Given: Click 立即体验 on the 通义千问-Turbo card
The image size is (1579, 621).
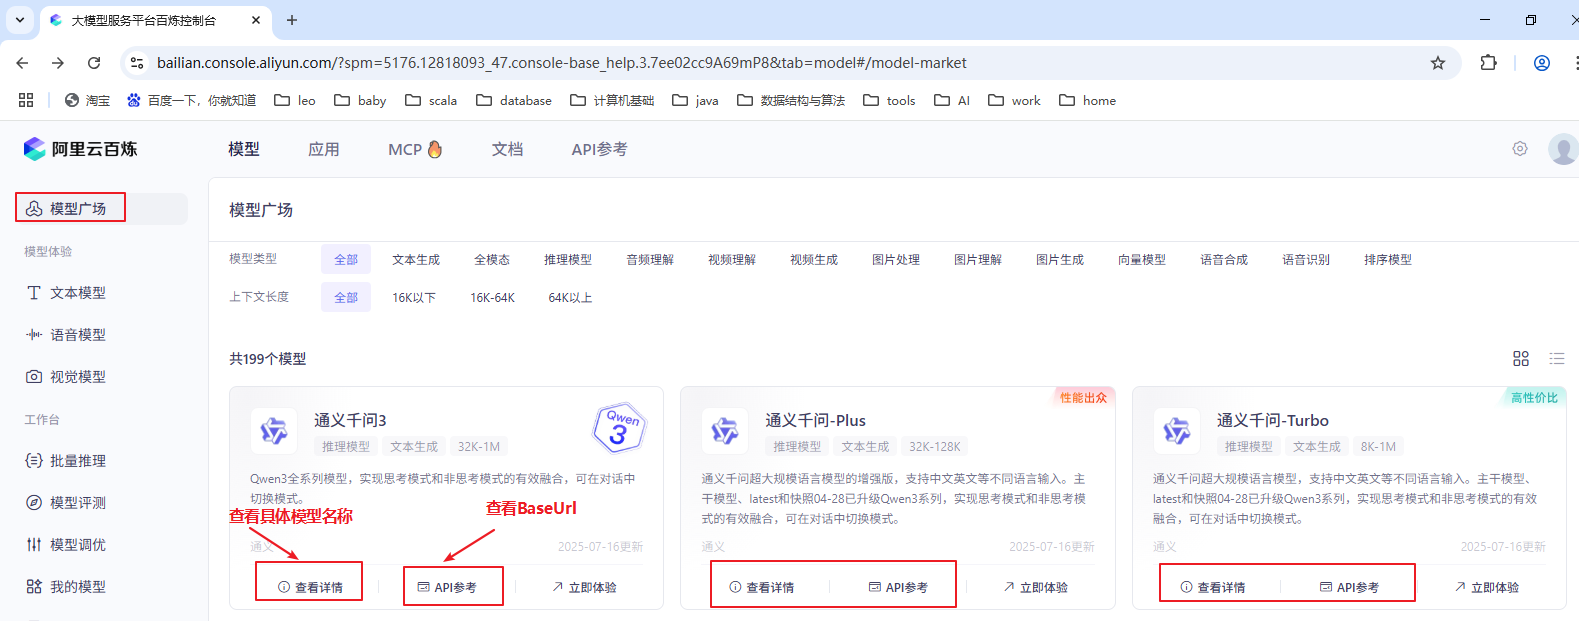Looking at the screenshot, I should click(1487, 587).
